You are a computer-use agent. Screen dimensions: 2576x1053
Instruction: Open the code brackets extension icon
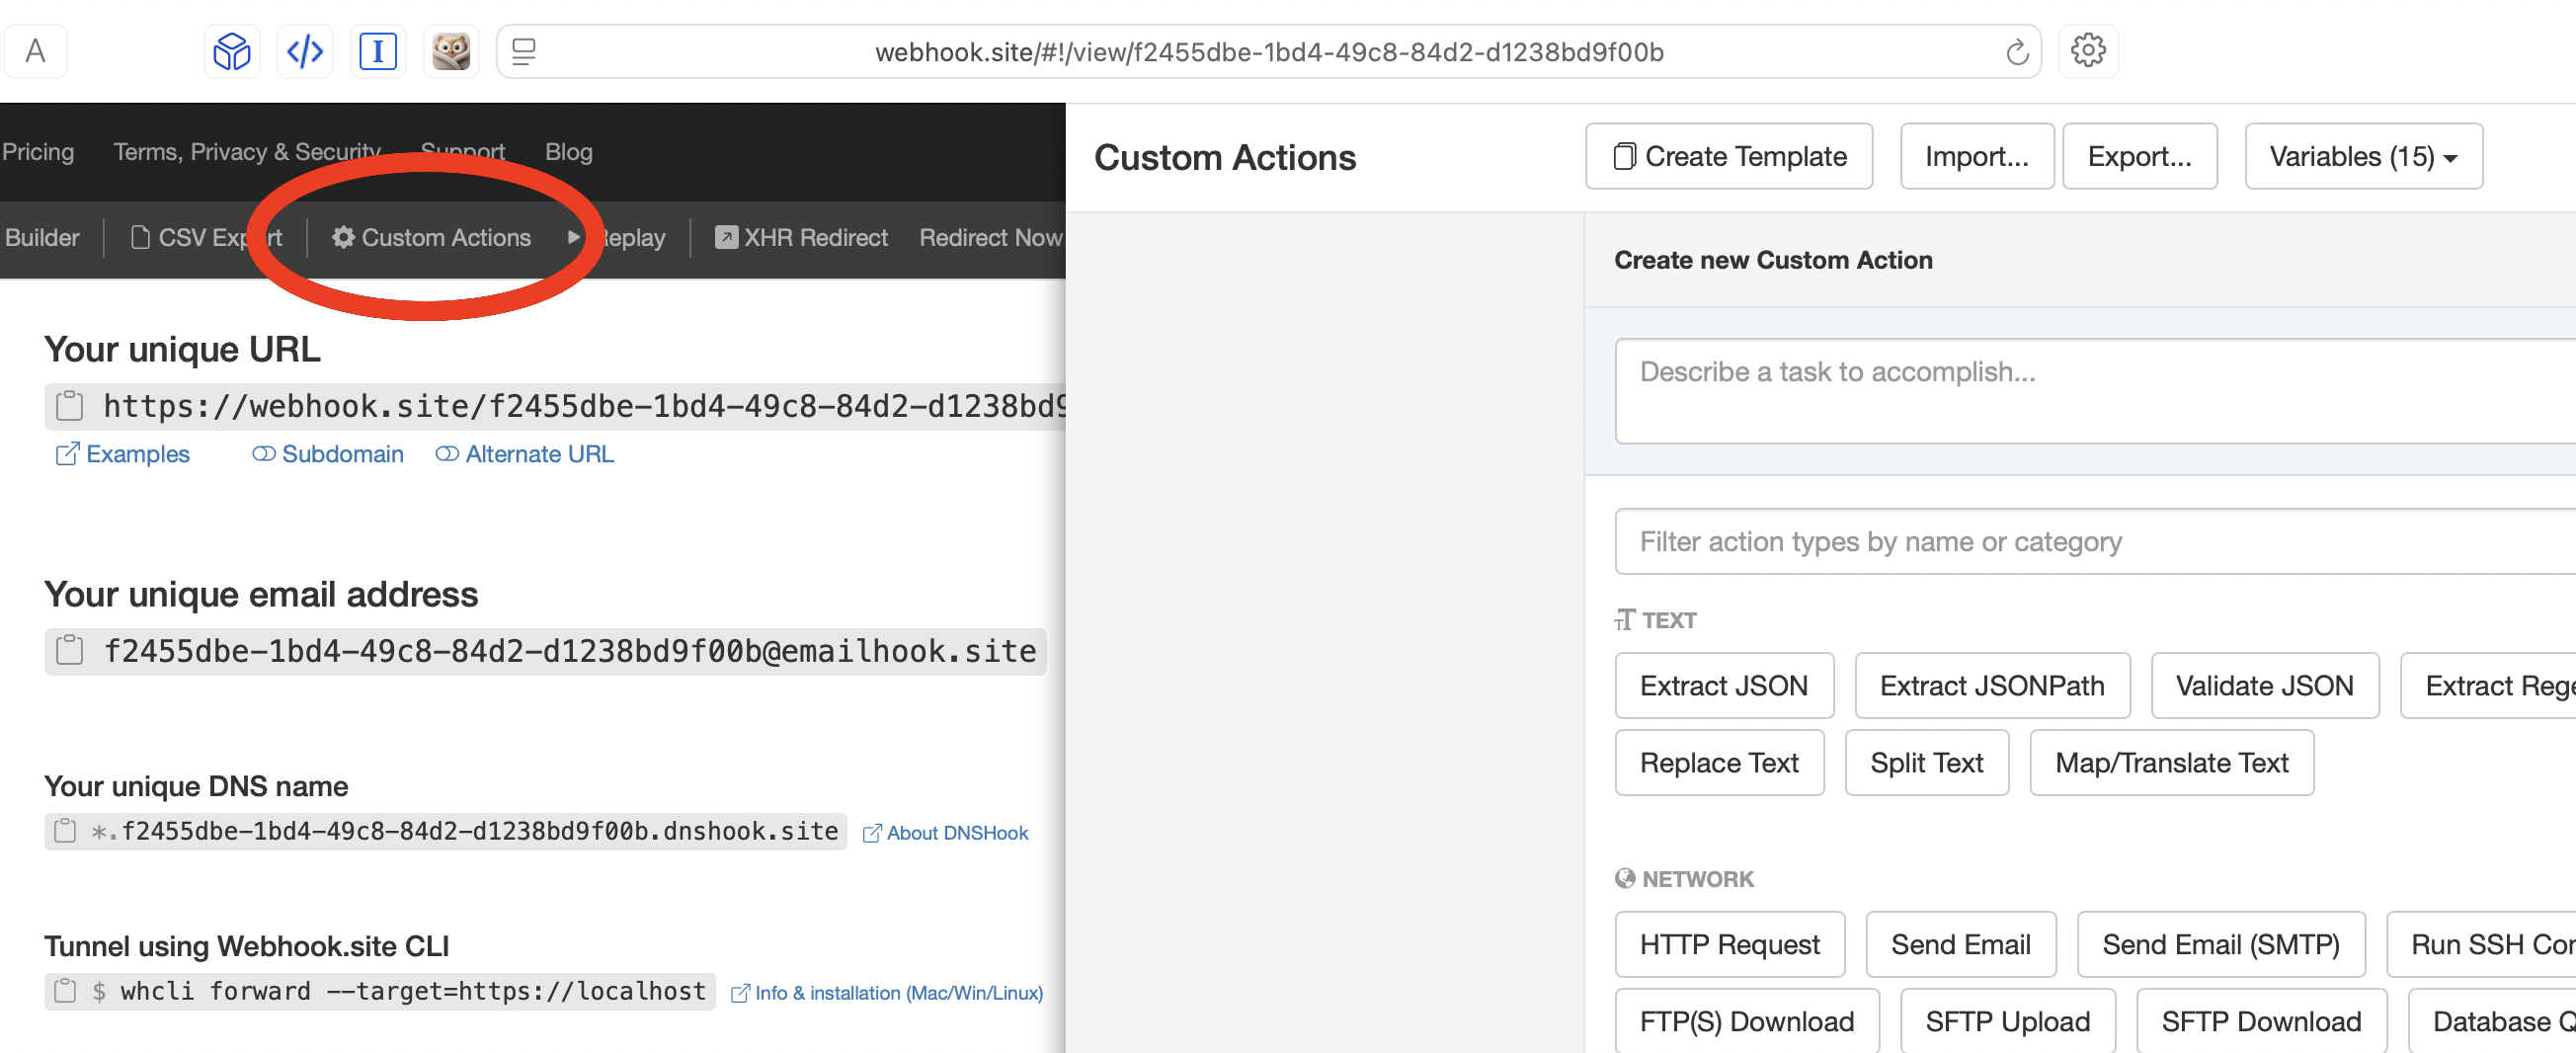pyautogui.click(x=305, y=51)
